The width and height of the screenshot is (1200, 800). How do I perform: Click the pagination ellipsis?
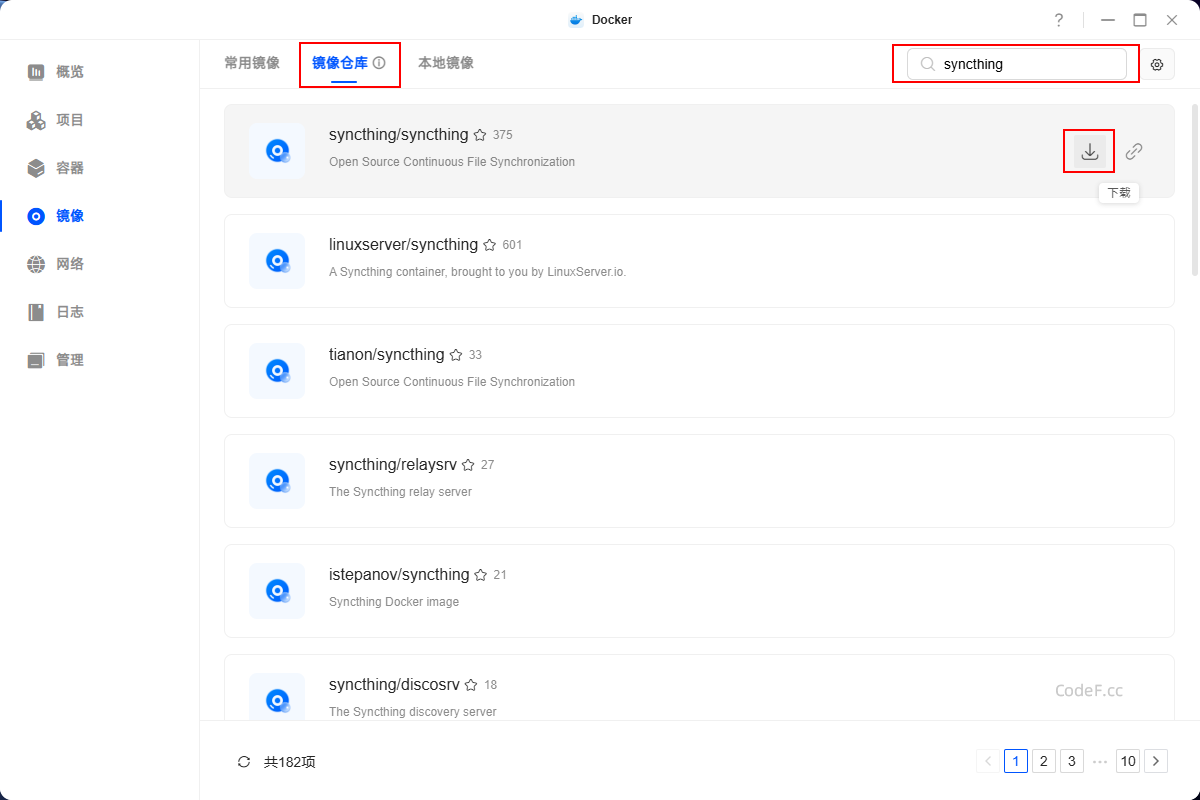[x=1100, y=761]
